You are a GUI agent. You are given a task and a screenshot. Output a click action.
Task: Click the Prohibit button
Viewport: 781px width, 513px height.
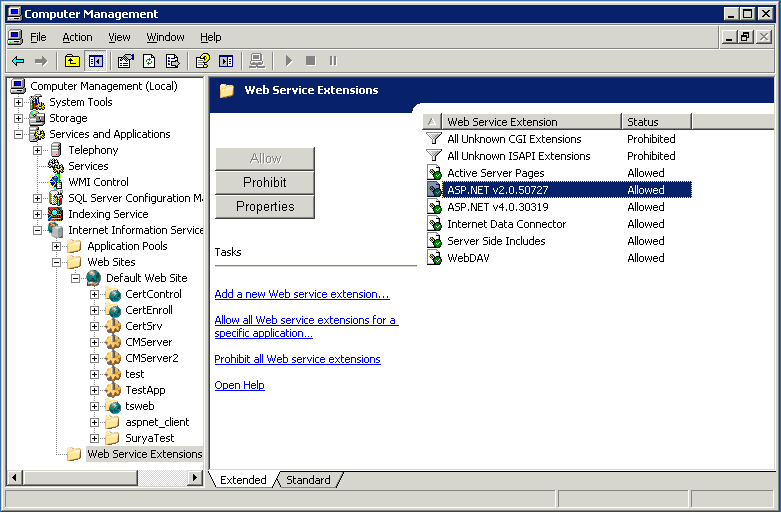(265, 182)
